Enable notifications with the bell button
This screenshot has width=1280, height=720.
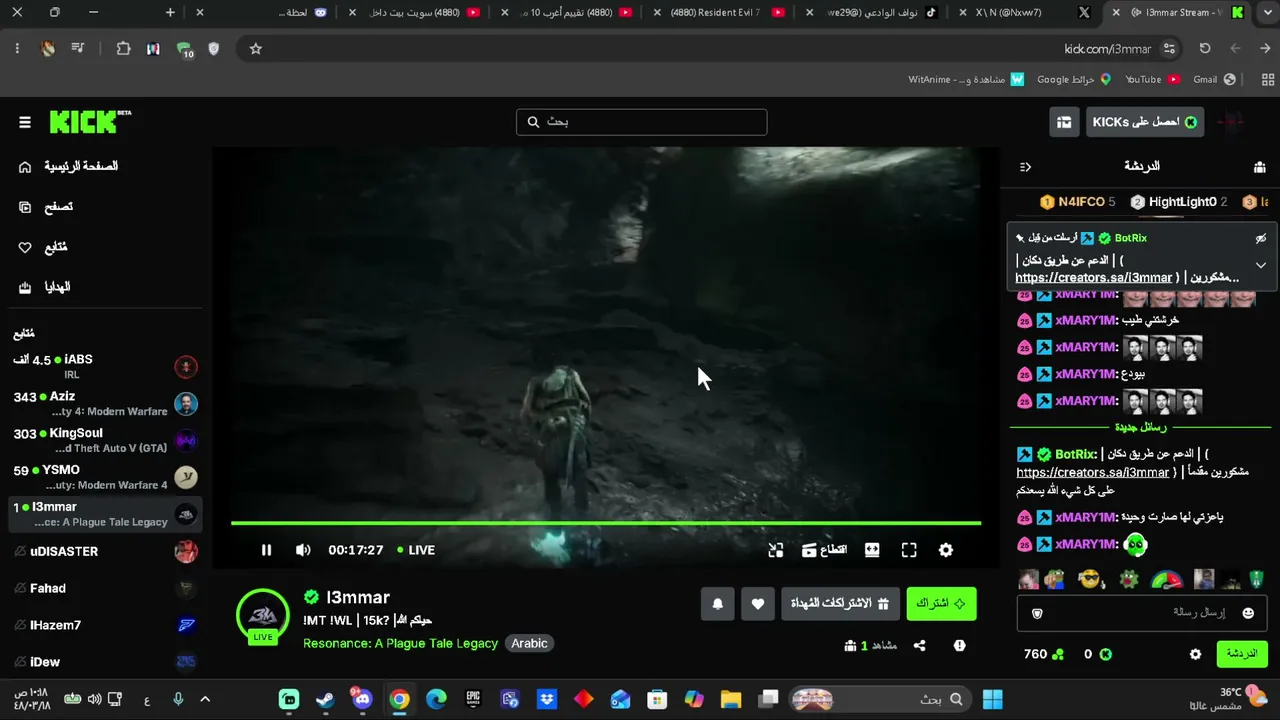[x=718, y=603]
